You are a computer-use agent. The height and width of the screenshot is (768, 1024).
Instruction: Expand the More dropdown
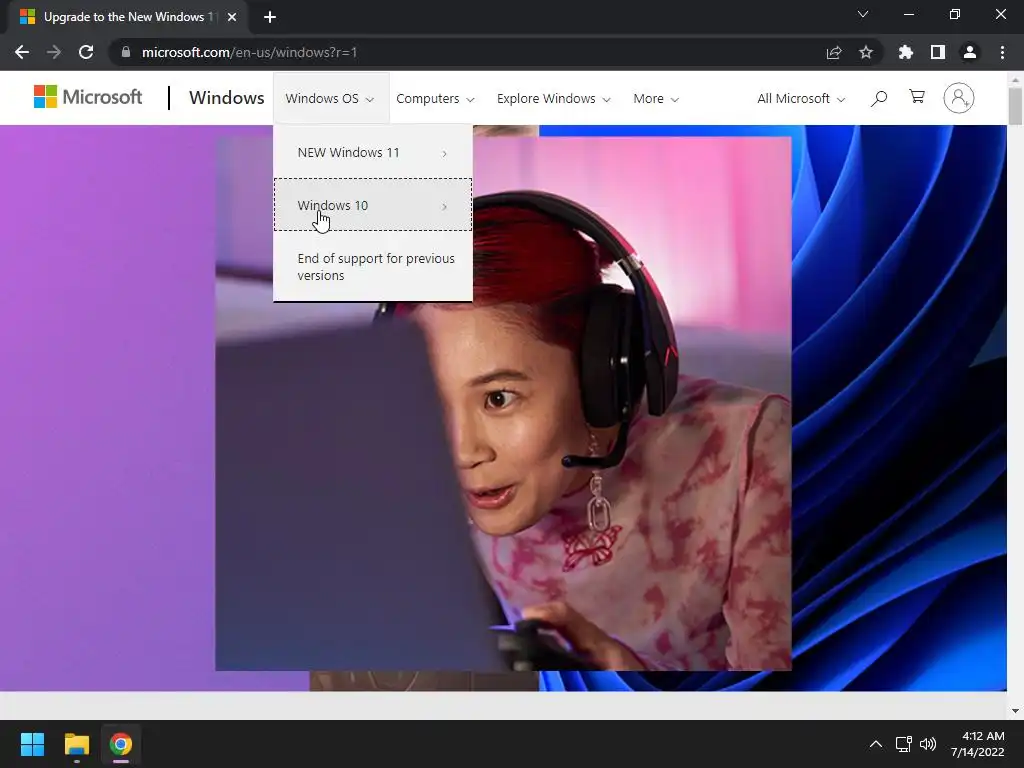click(656, 99)
